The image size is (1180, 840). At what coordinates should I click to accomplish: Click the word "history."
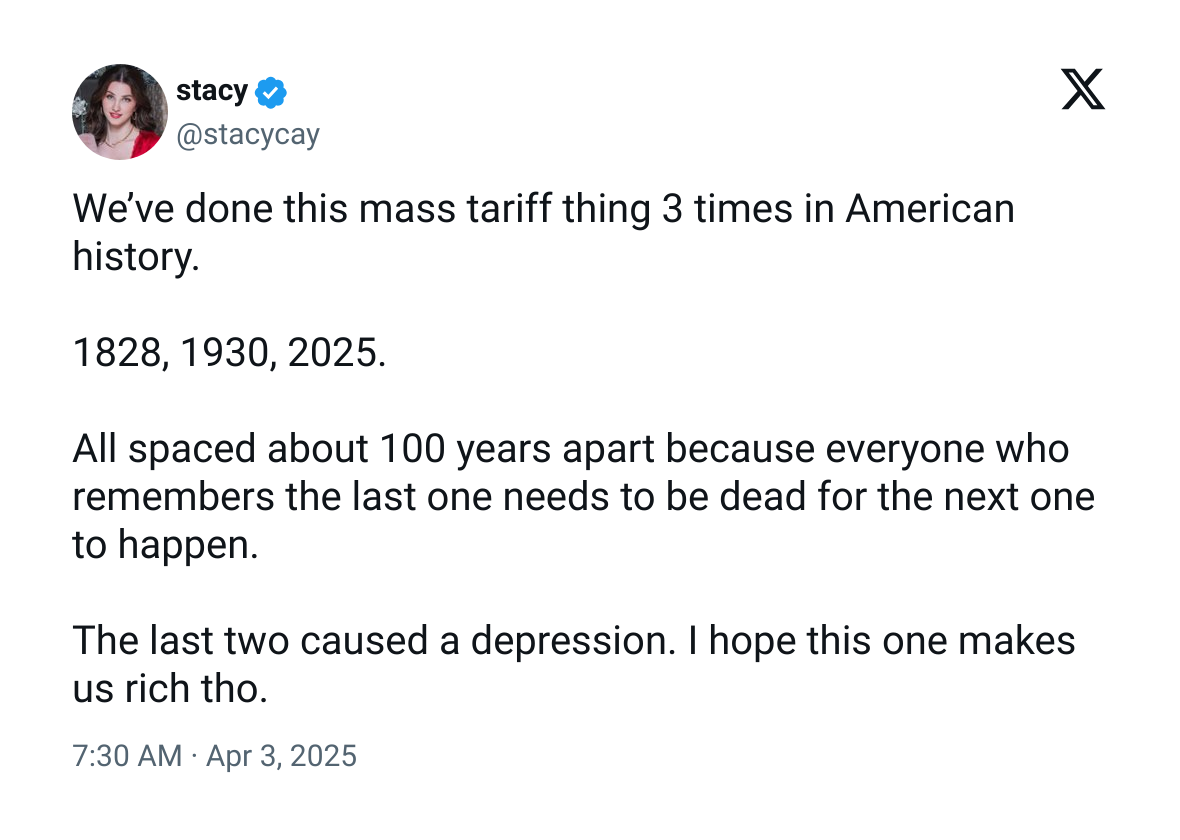[136, 257]
